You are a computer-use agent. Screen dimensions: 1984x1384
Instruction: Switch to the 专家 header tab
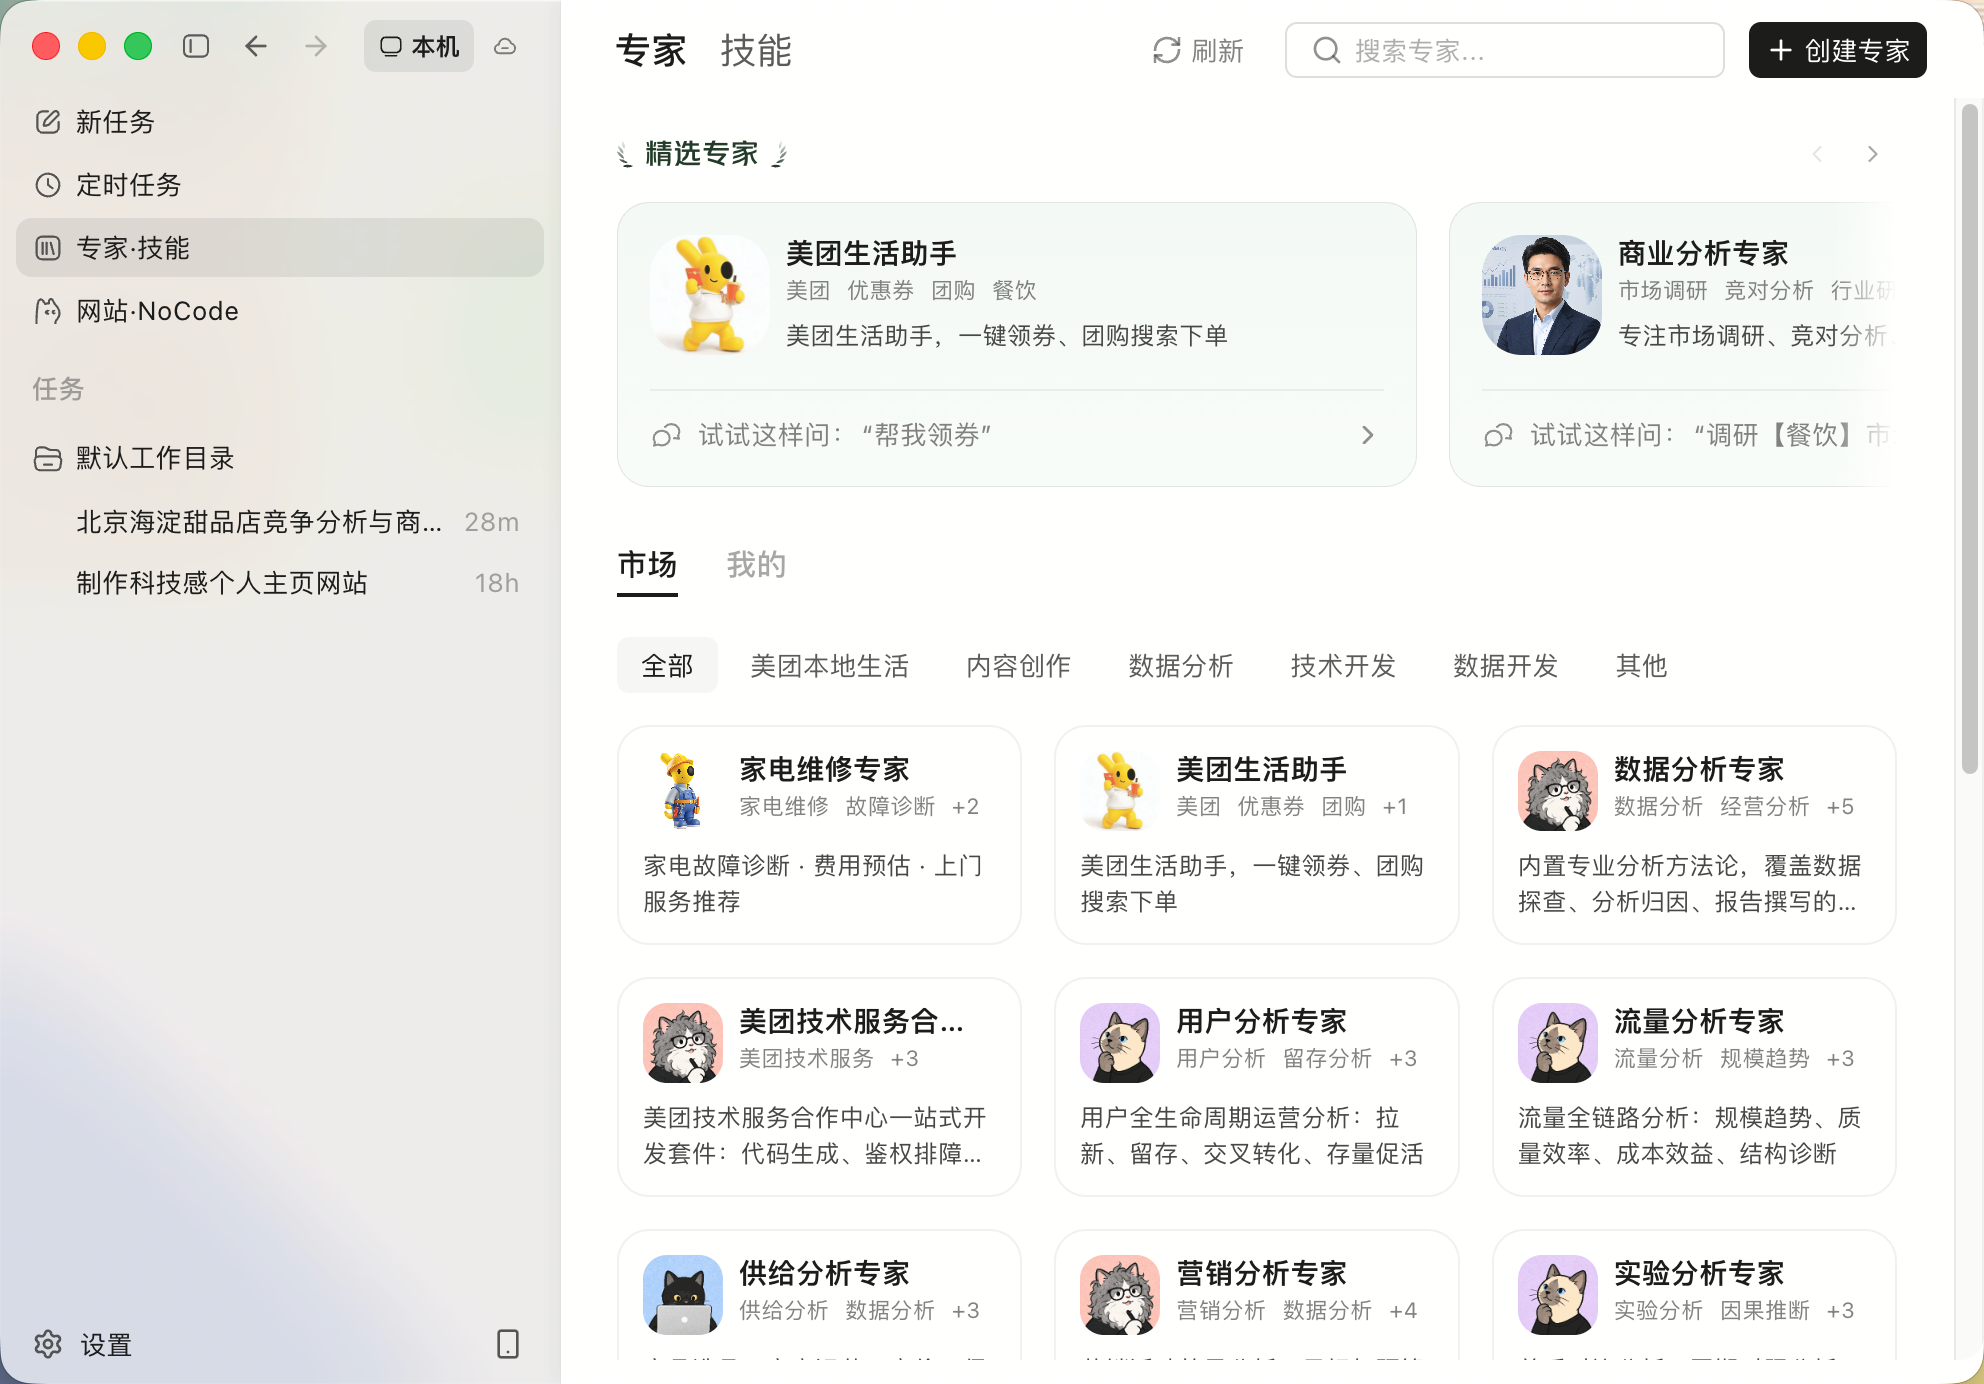tap(651, 50)
